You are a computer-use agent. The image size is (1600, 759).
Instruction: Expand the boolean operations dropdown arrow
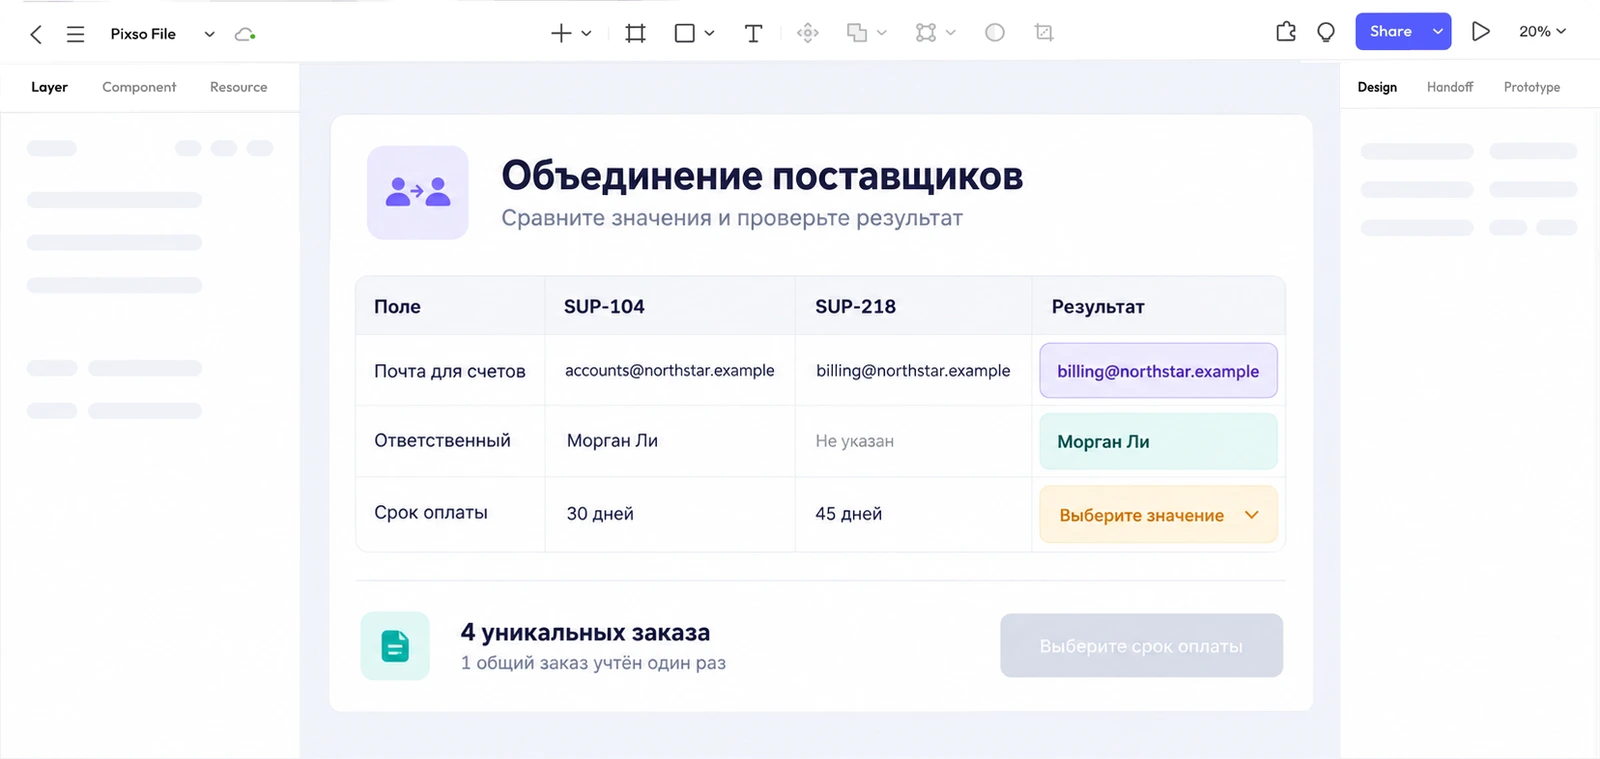[x=881, y=33]
